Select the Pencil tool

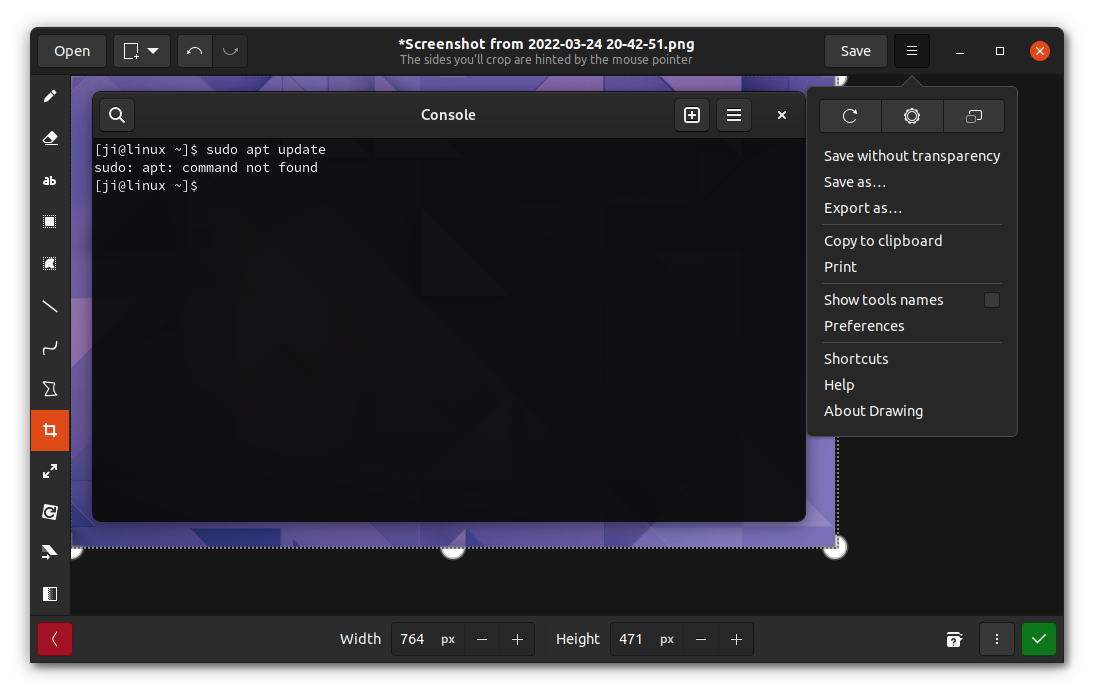click(x=50, y=95)
